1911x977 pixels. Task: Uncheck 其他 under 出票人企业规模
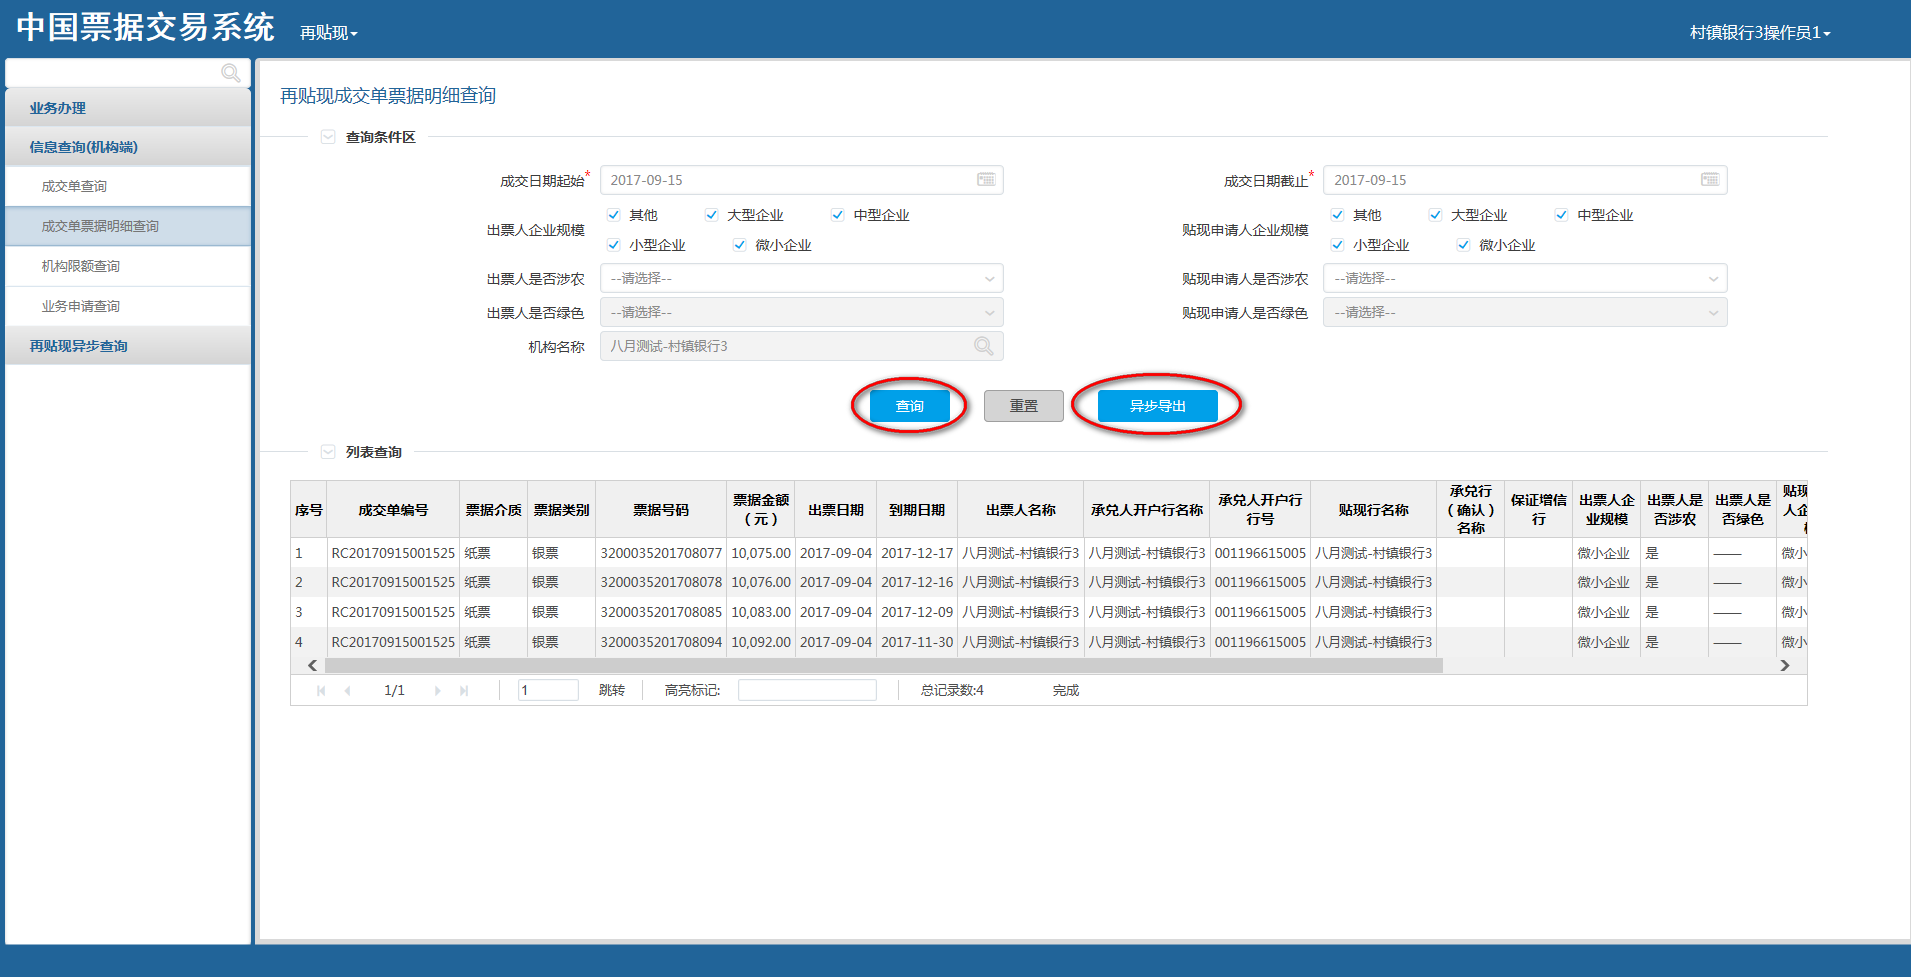point(614,215)
